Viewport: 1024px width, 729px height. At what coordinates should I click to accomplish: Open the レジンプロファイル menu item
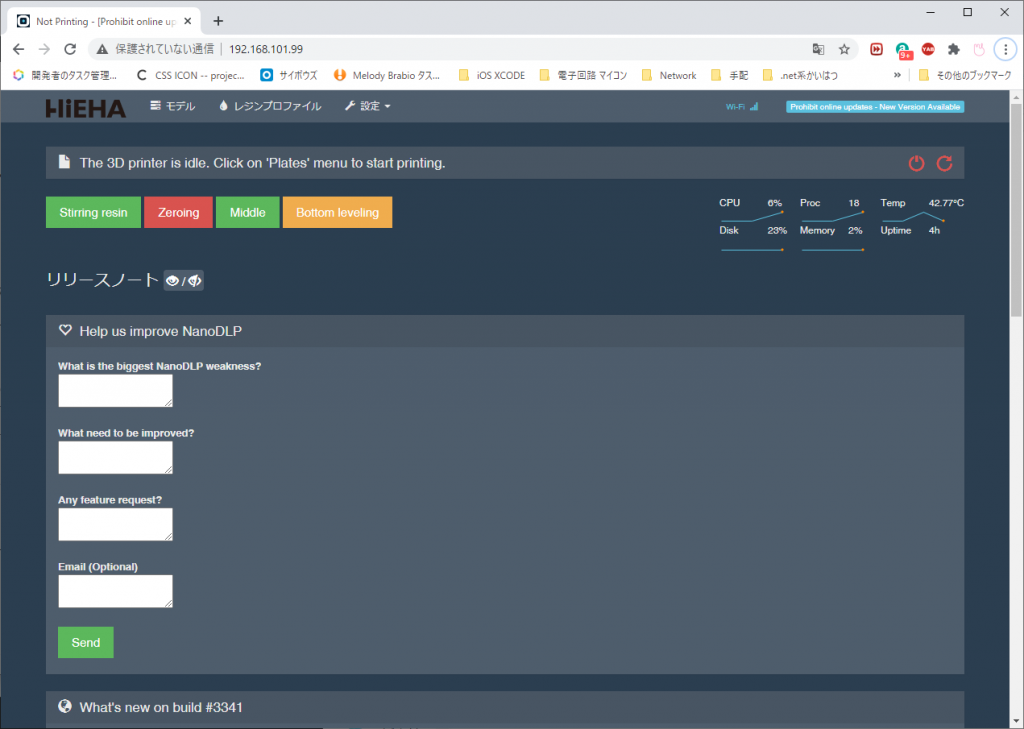[x=270, y=106]
